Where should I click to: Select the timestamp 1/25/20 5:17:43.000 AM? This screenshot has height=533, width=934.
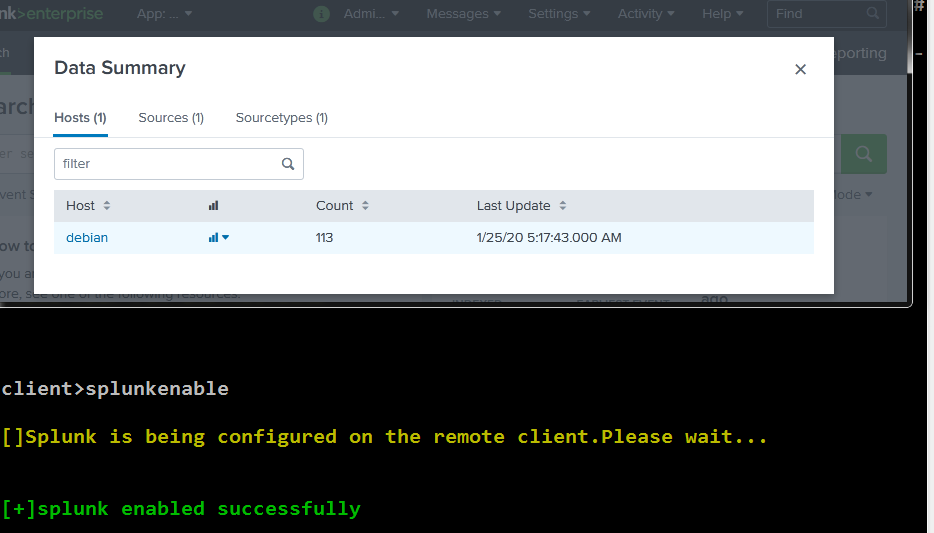click(x=549, y=238)
